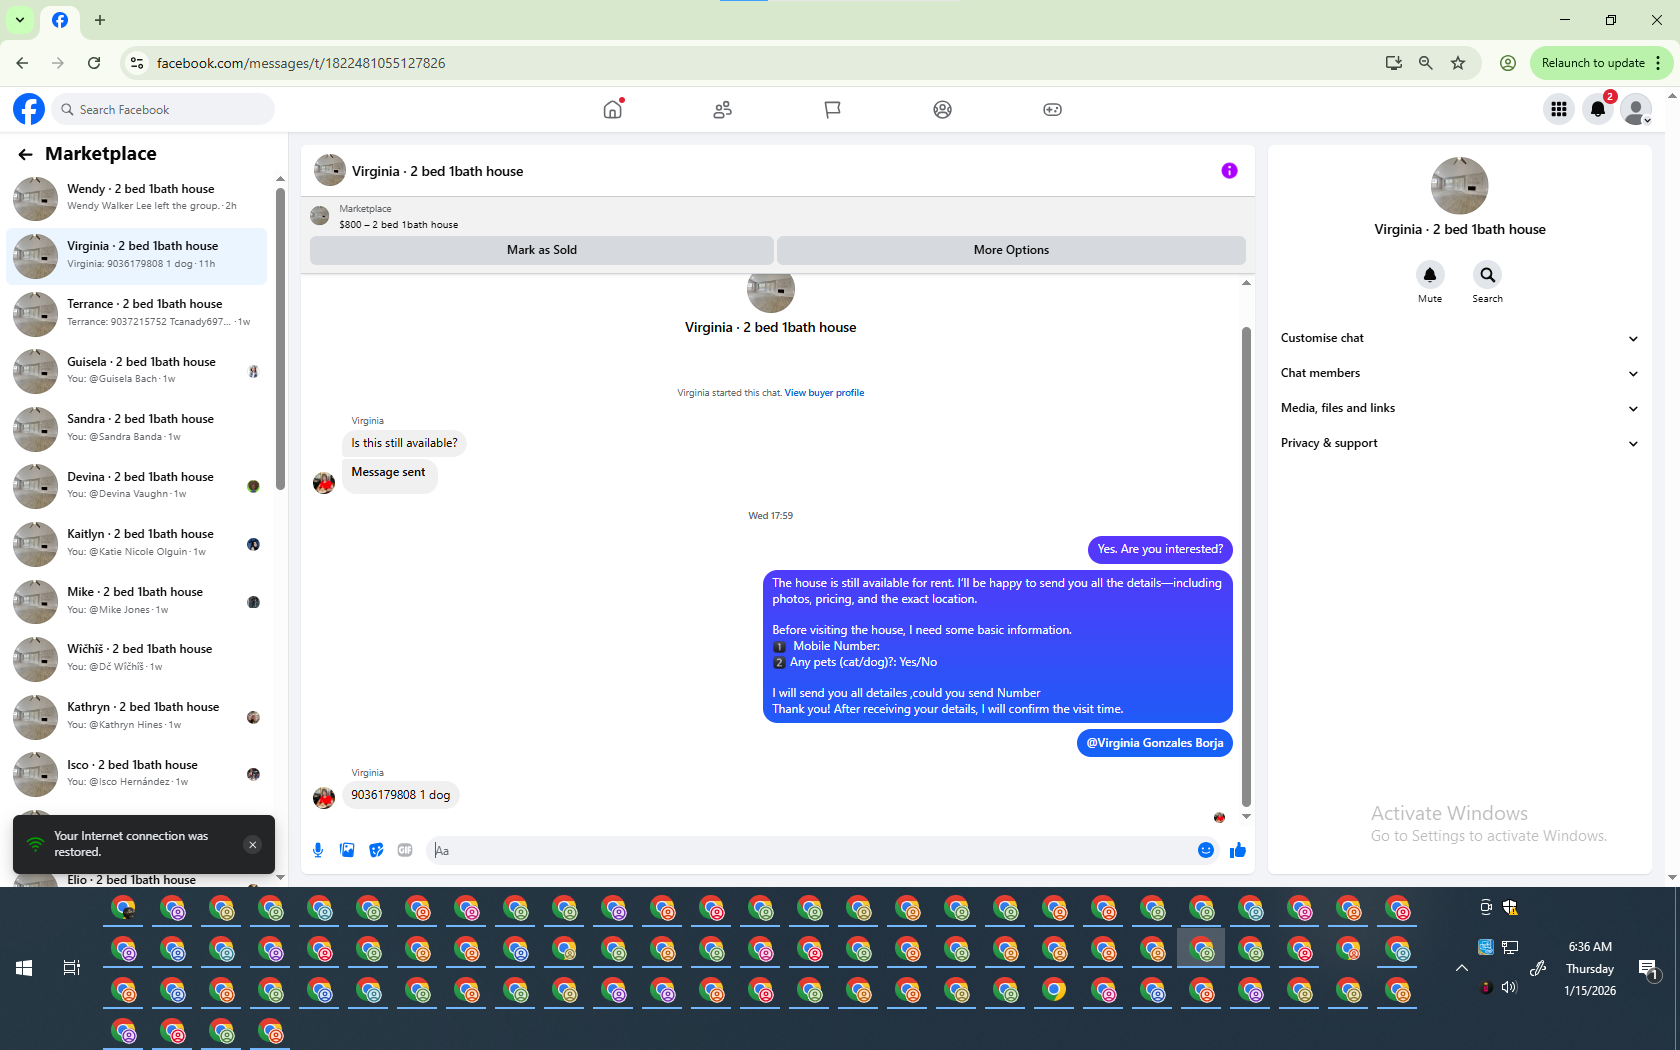1680x1050 pixels.
Task: Click the browser address bar URL
Action: 301,63
